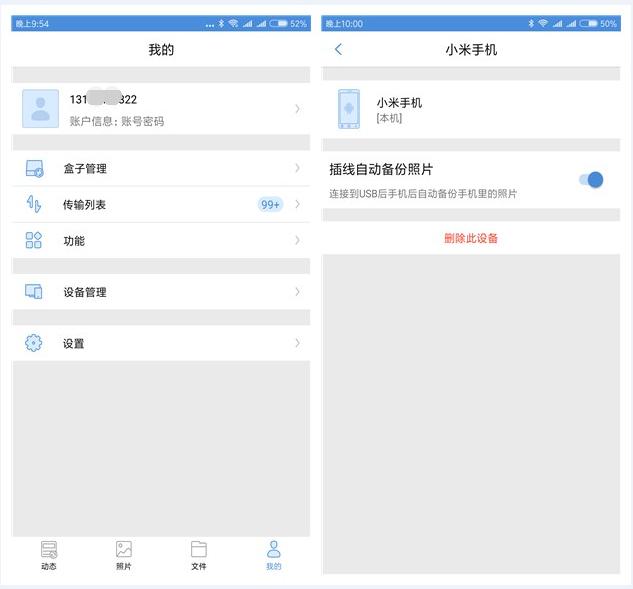The height and width of the screenshot is (589, 633).
Task: Tap 晚上9:54 clock in status bar
Action: (32, 24)
